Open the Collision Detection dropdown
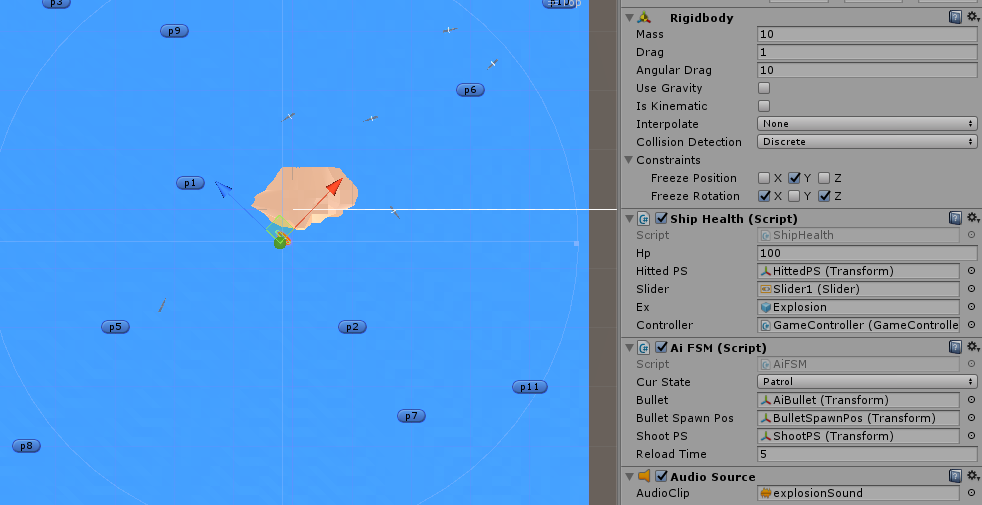Viewport: 982px width, 505px height. [867, 142]
